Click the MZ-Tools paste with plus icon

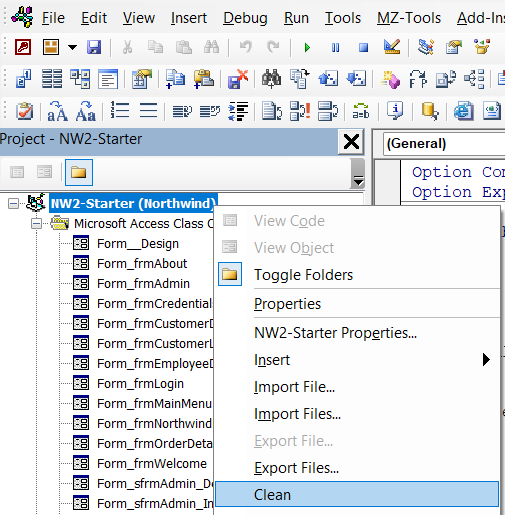[204, 79]
